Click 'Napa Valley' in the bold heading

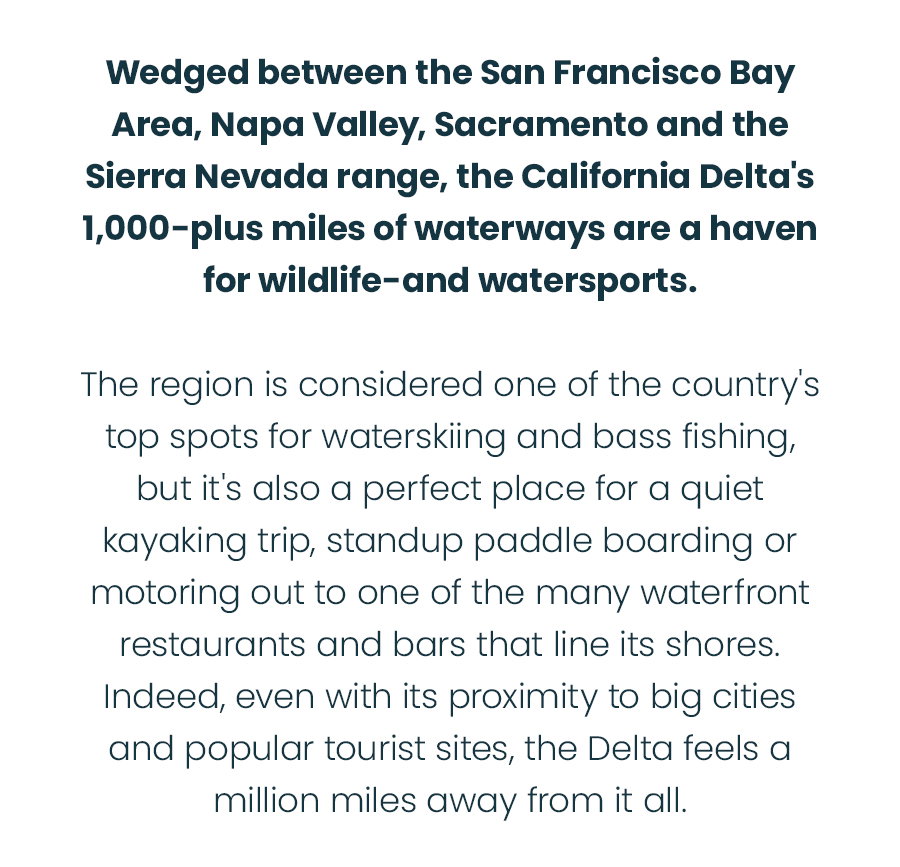317,125
